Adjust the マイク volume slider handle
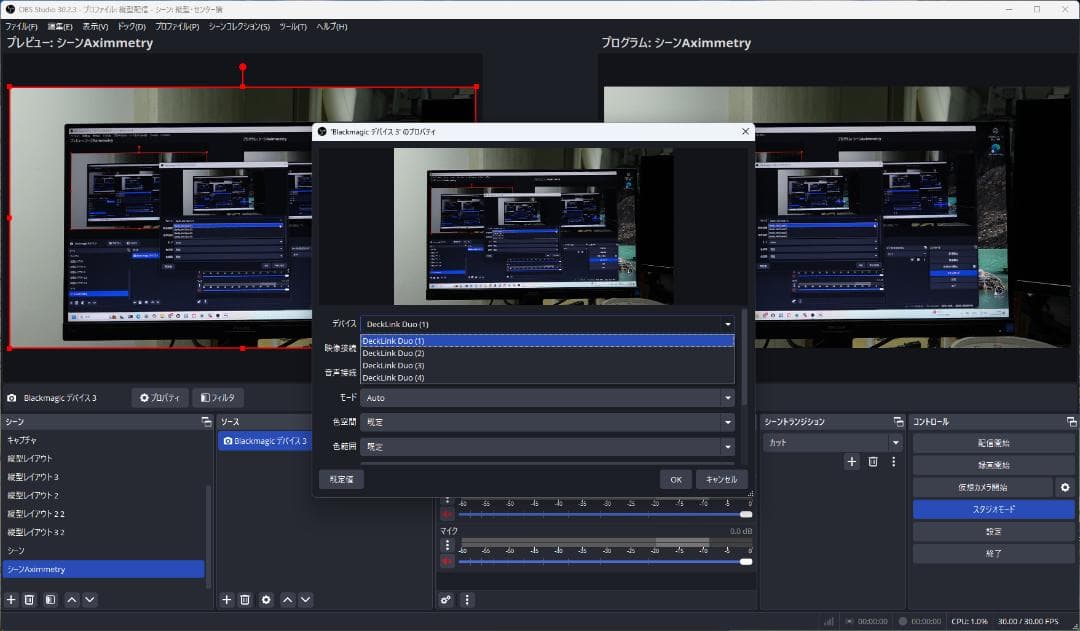 coord(746,561)
